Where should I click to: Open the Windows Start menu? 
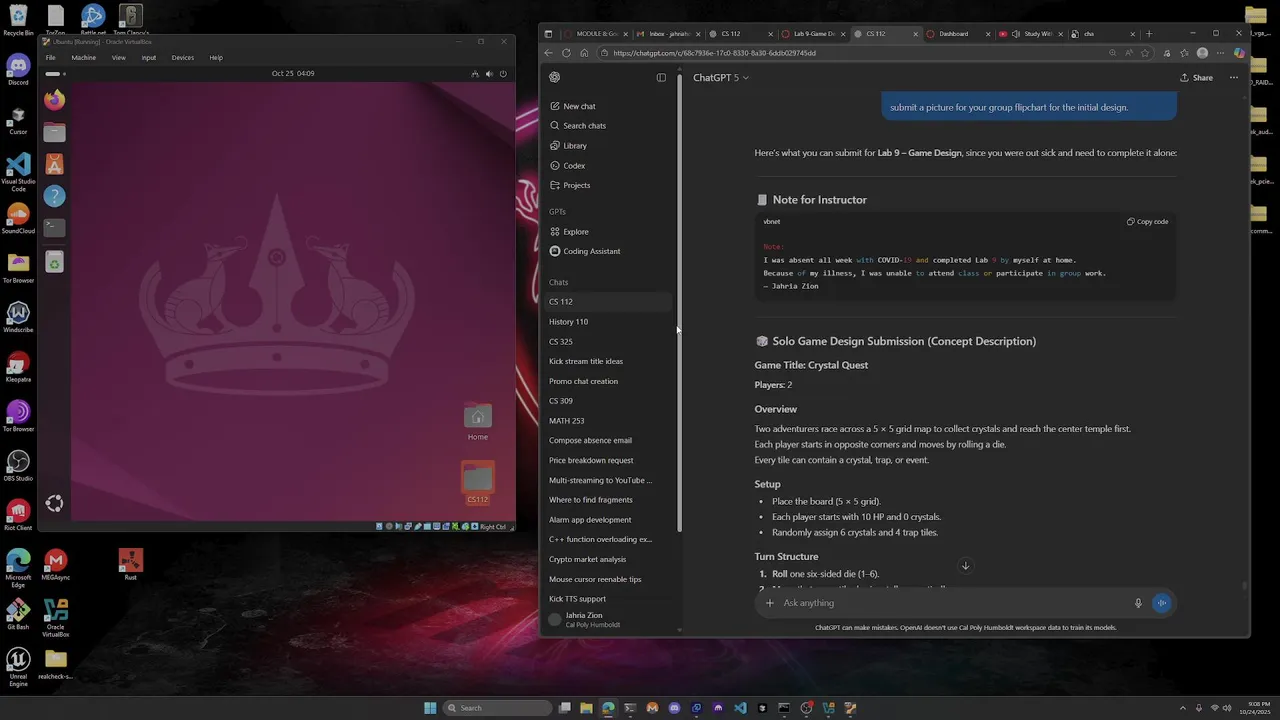point(430,708)
